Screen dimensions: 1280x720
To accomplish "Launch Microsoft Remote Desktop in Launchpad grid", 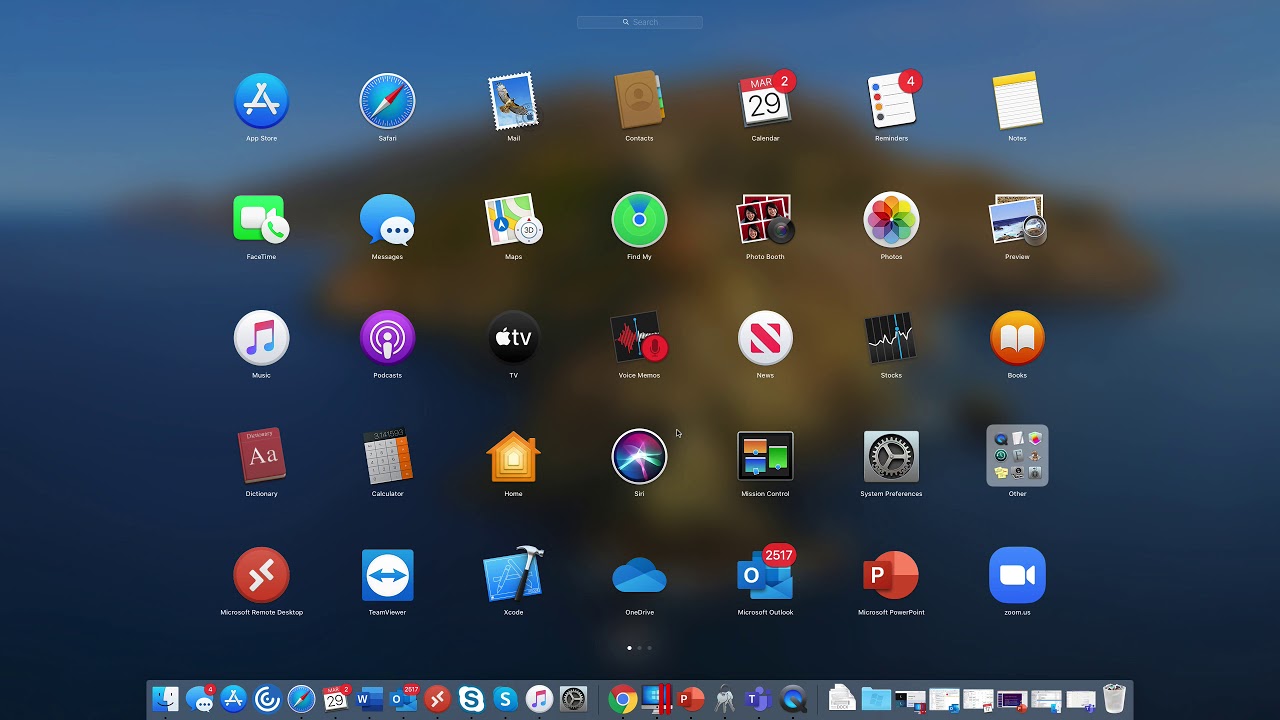I will [261, 575].
